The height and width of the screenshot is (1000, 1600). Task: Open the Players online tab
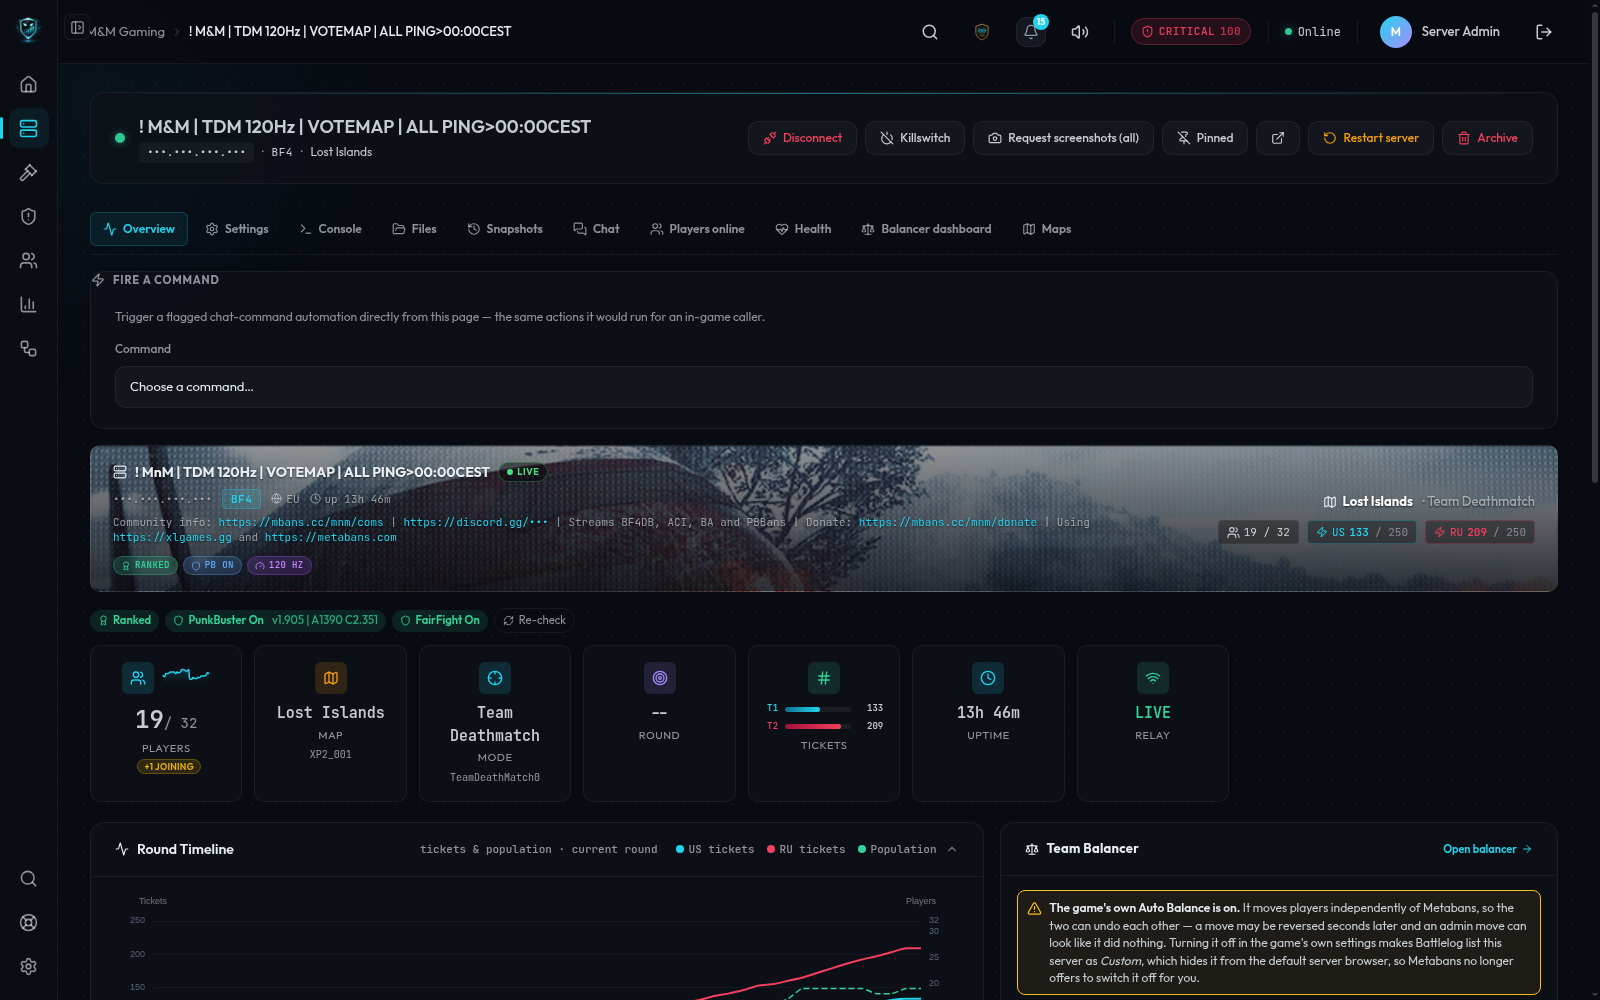tap(697, 229)
